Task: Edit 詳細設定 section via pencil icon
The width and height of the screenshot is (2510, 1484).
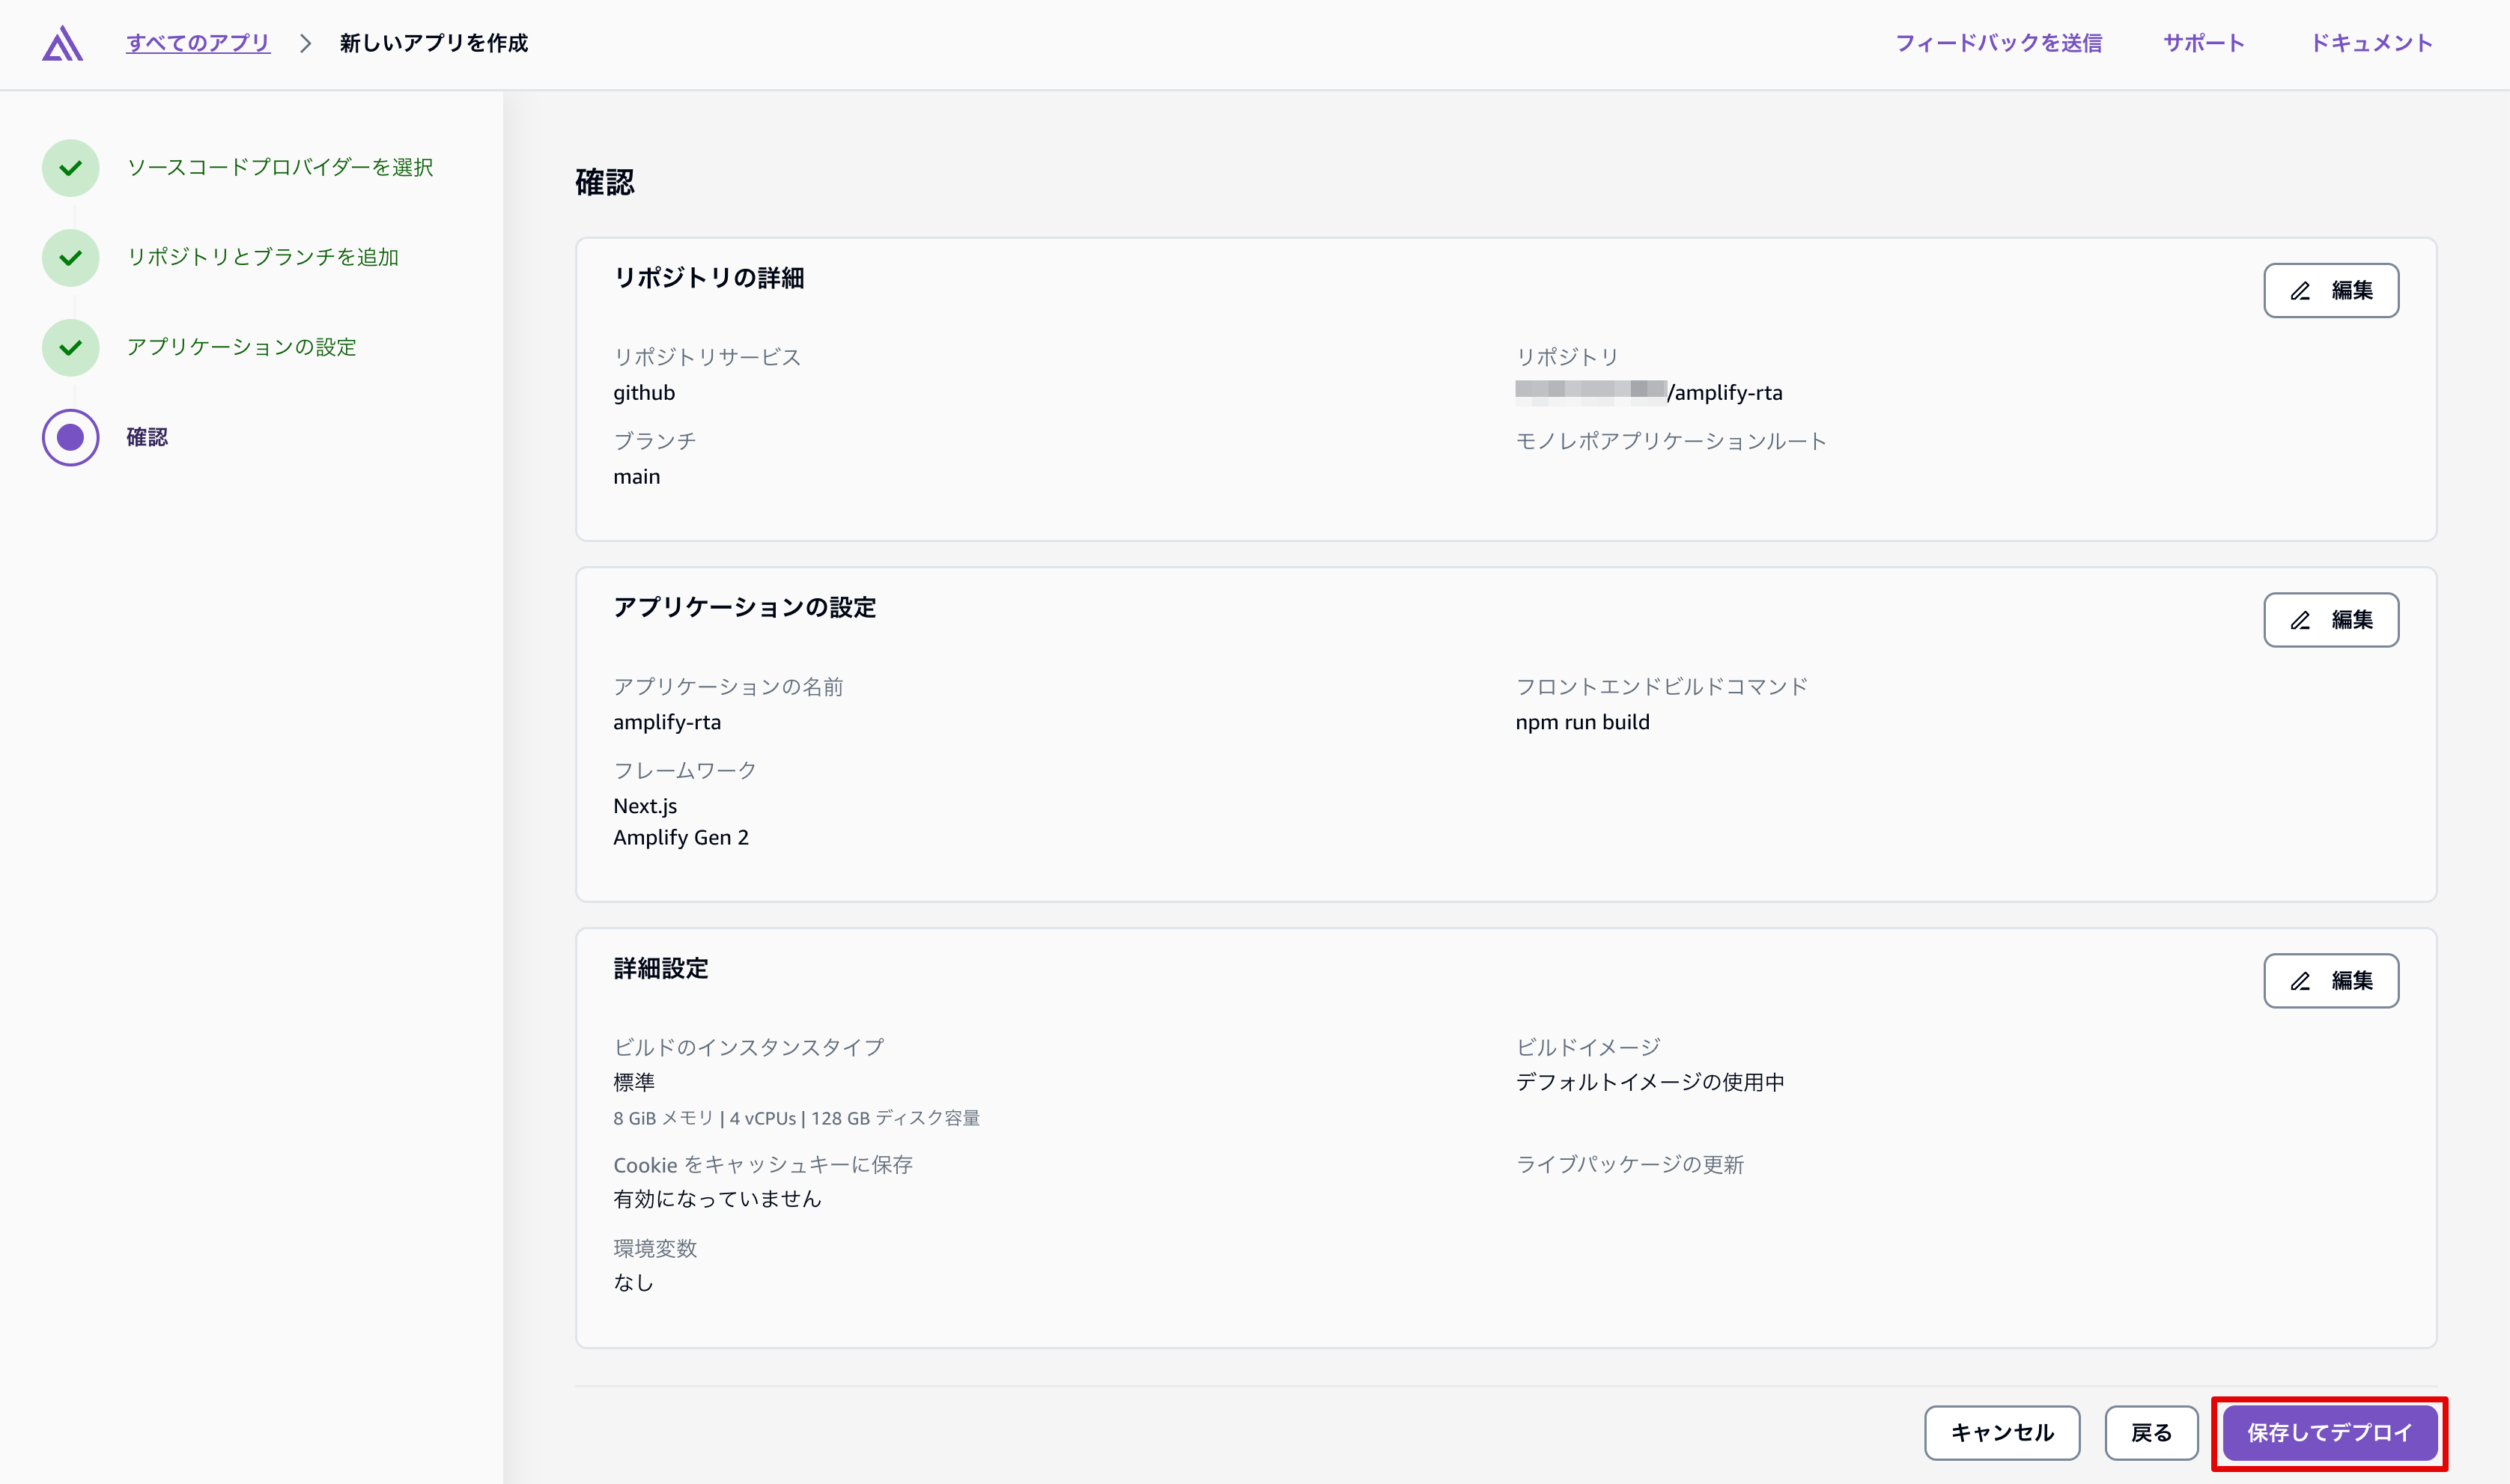Action: click(x=2300, y=981)
